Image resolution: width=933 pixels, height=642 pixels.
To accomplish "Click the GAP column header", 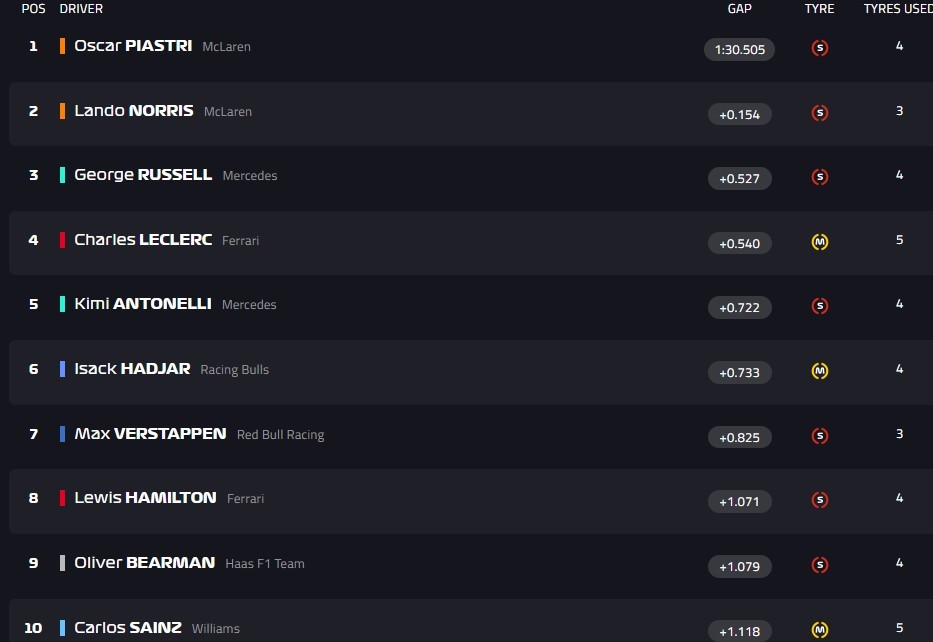I will pos(740,9).
